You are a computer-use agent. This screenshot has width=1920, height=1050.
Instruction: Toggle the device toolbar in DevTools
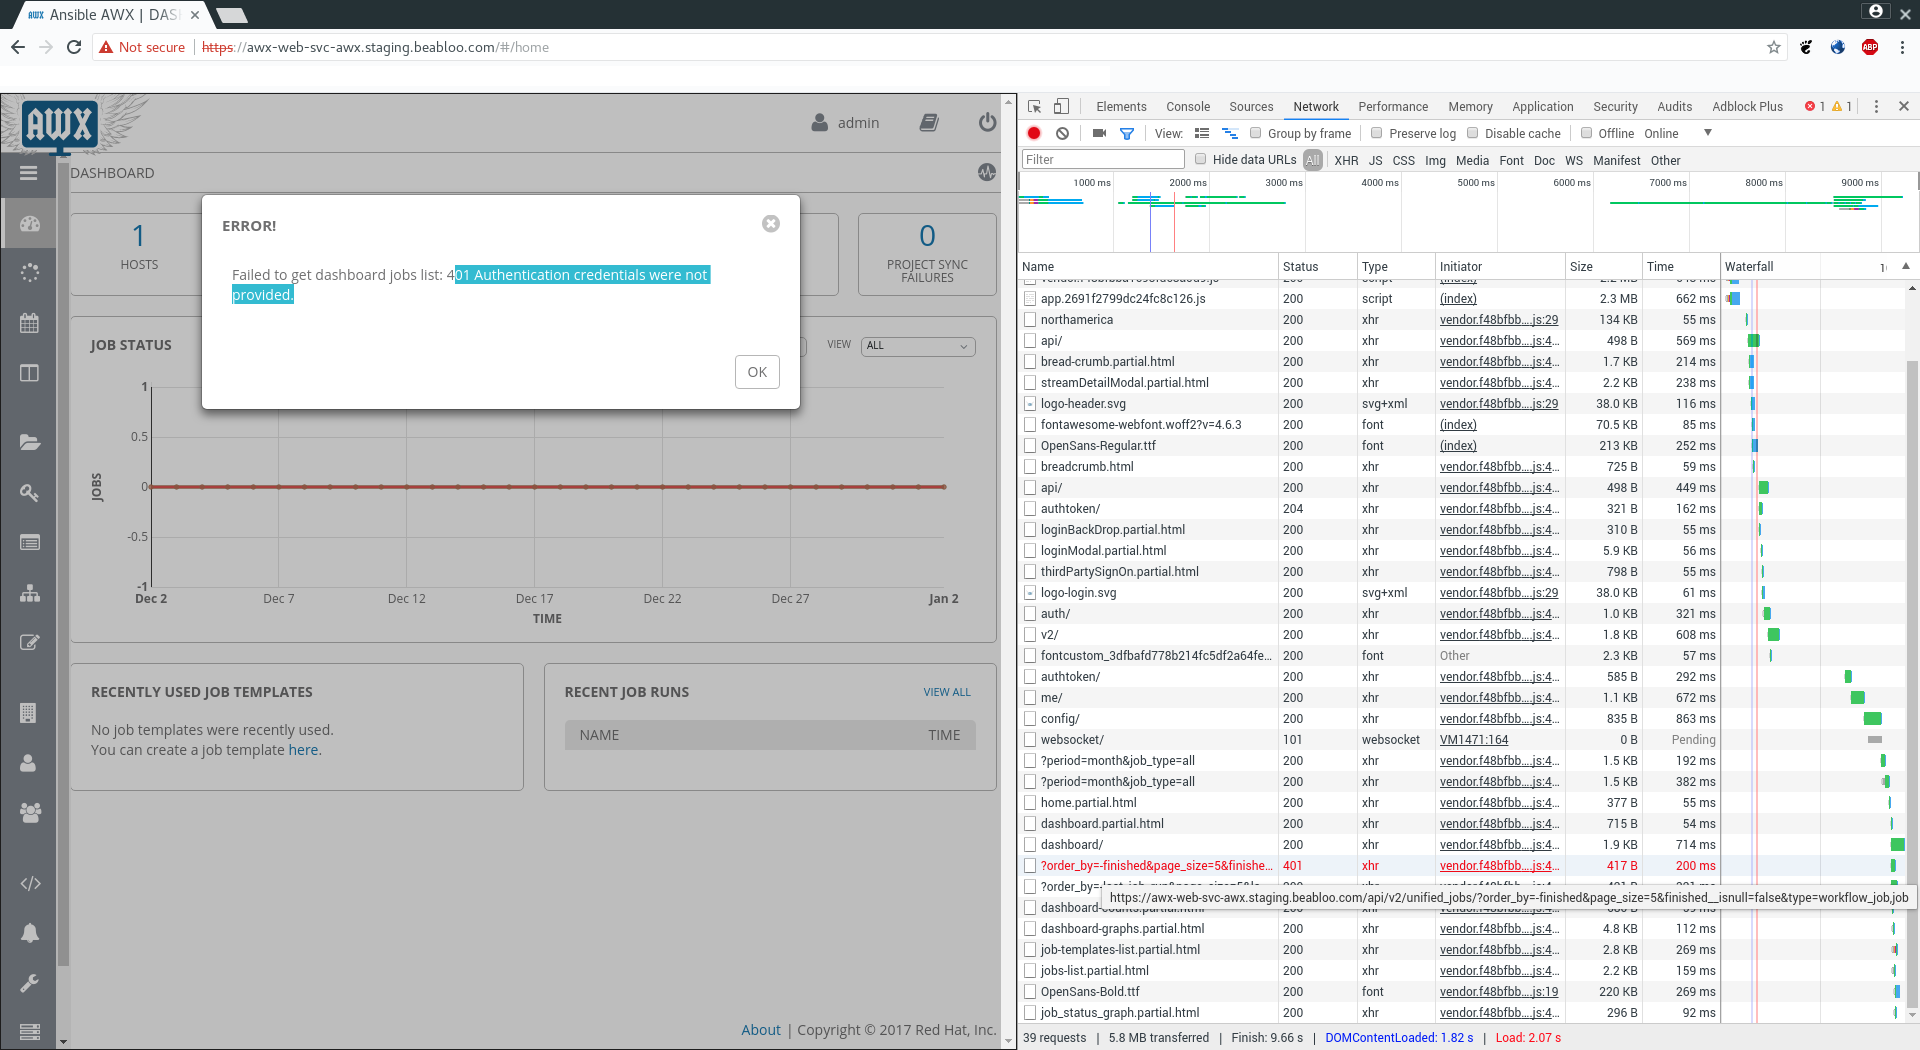coord(1062,106)
